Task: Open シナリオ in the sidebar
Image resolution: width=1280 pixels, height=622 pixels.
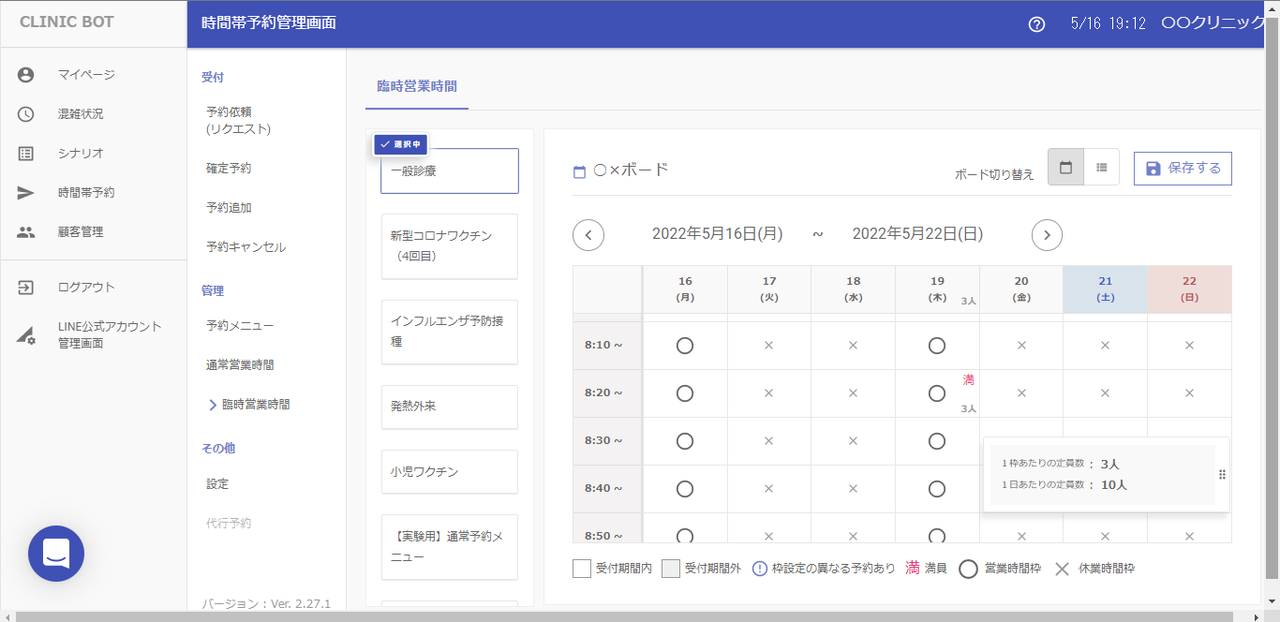Action: 80,153
